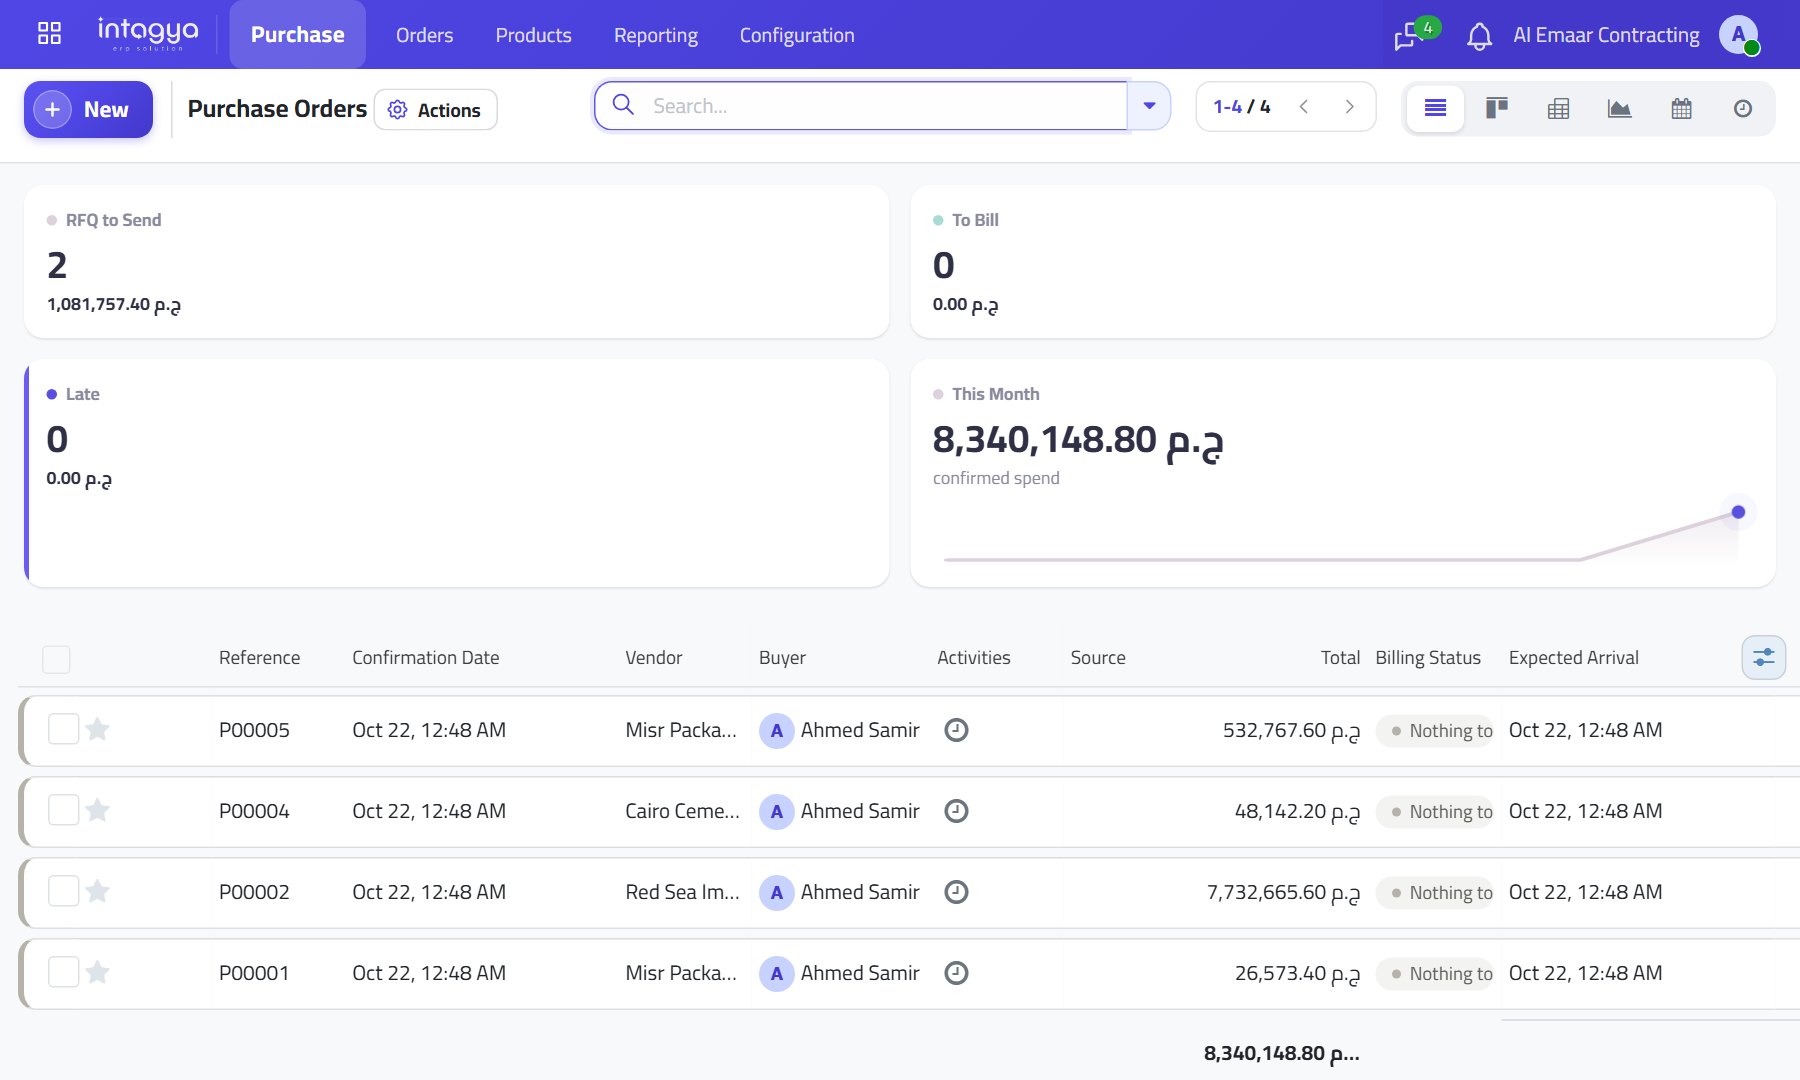The image size is (1800, 1080).
Task: Open the Al Emaar Contracting company switcher
Action: 1606,35
